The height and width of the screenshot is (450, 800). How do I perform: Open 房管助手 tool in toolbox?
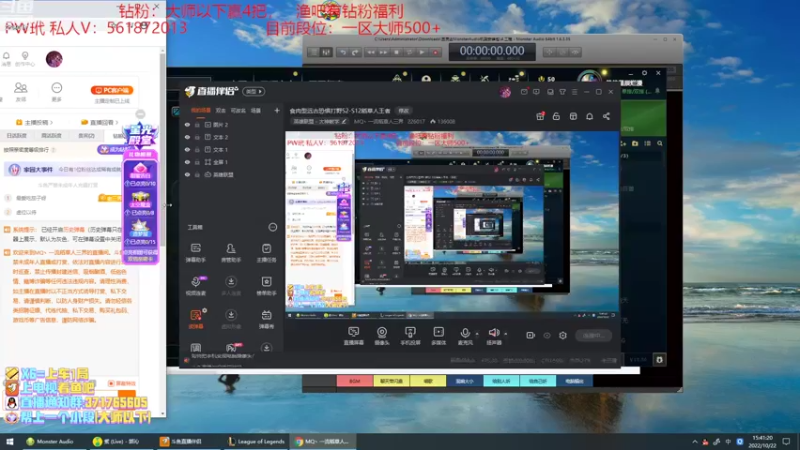coord(231,253)
